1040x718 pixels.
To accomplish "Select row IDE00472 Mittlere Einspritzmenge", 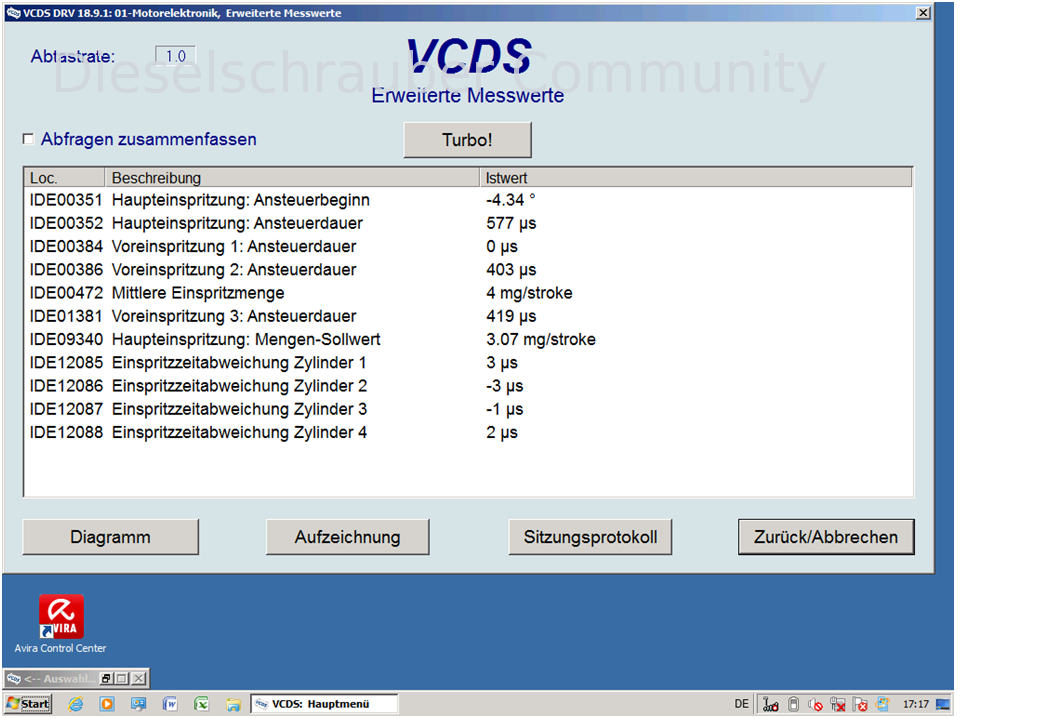I will click(468, 293).
